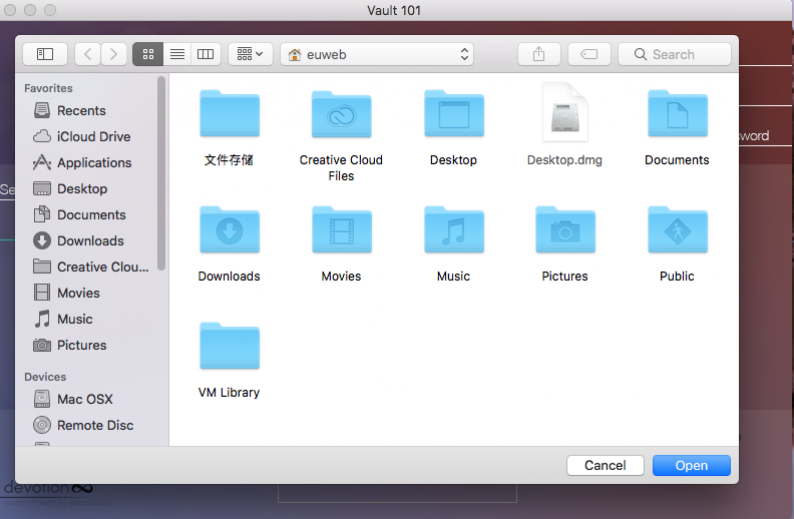Select Documents in the sidebar favorites
Image resolution: width=794 pixels, height=519 pixels.
coord(90,215)
